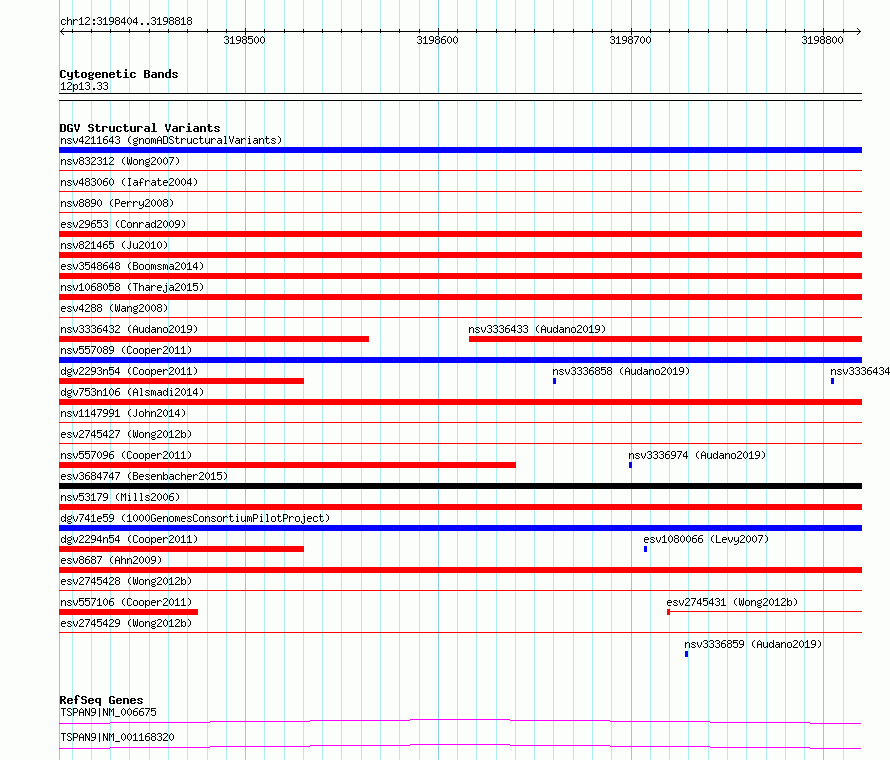Click the nsv8890 (Perry2008) label
The width and height of the screenshot is (890, 760).
[117, 203]
